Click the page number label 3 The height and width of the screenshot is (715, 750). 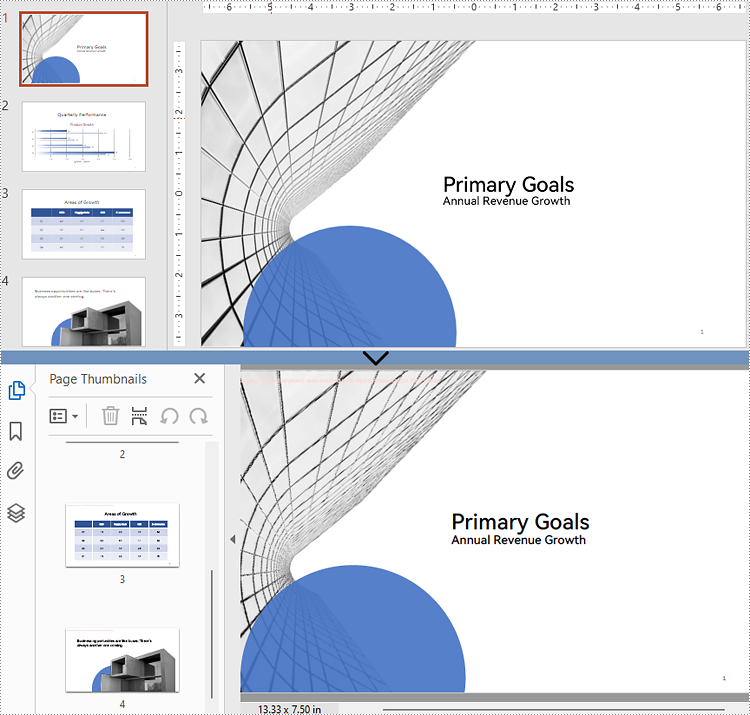[122, 579]
